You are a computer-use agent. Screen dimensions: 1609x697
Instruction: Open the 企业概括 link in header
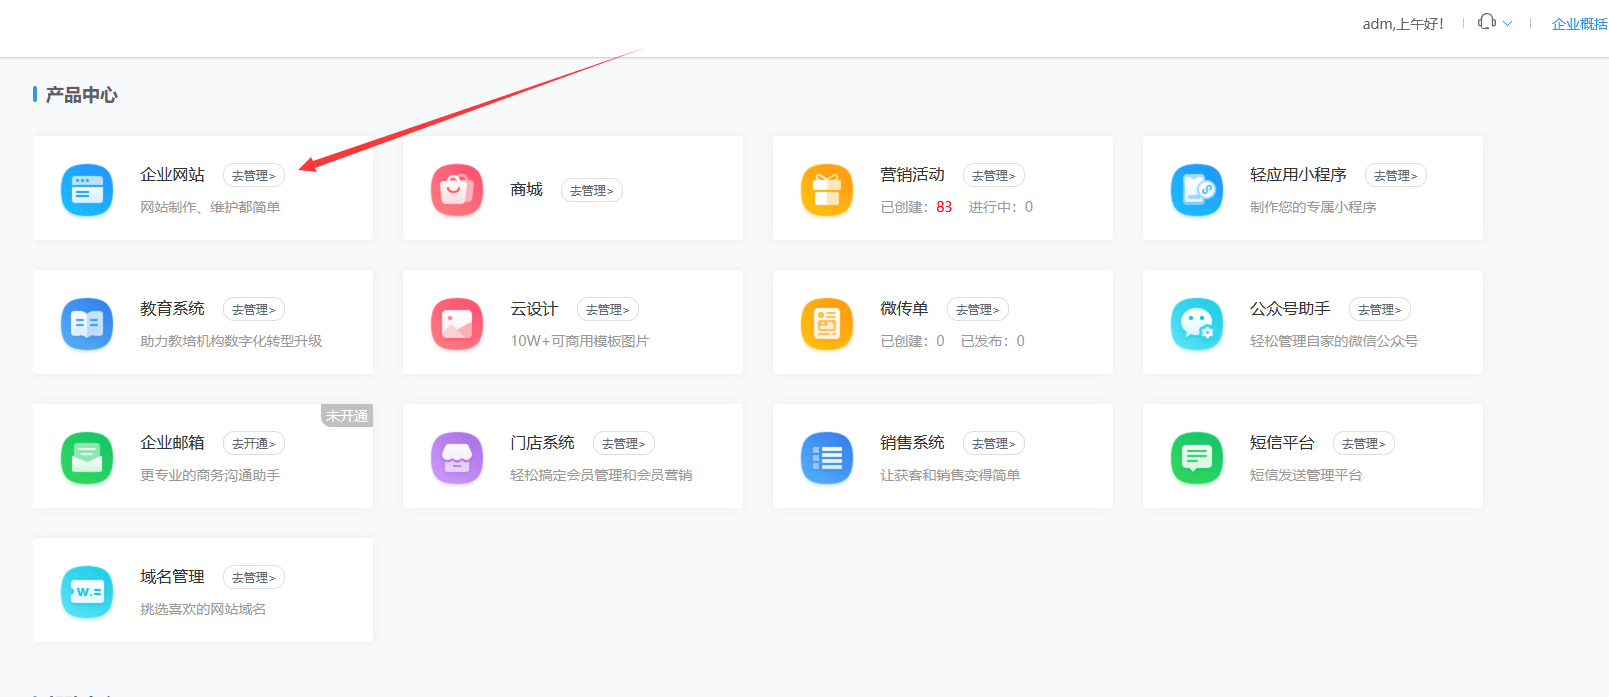[x=1580, y=24]
